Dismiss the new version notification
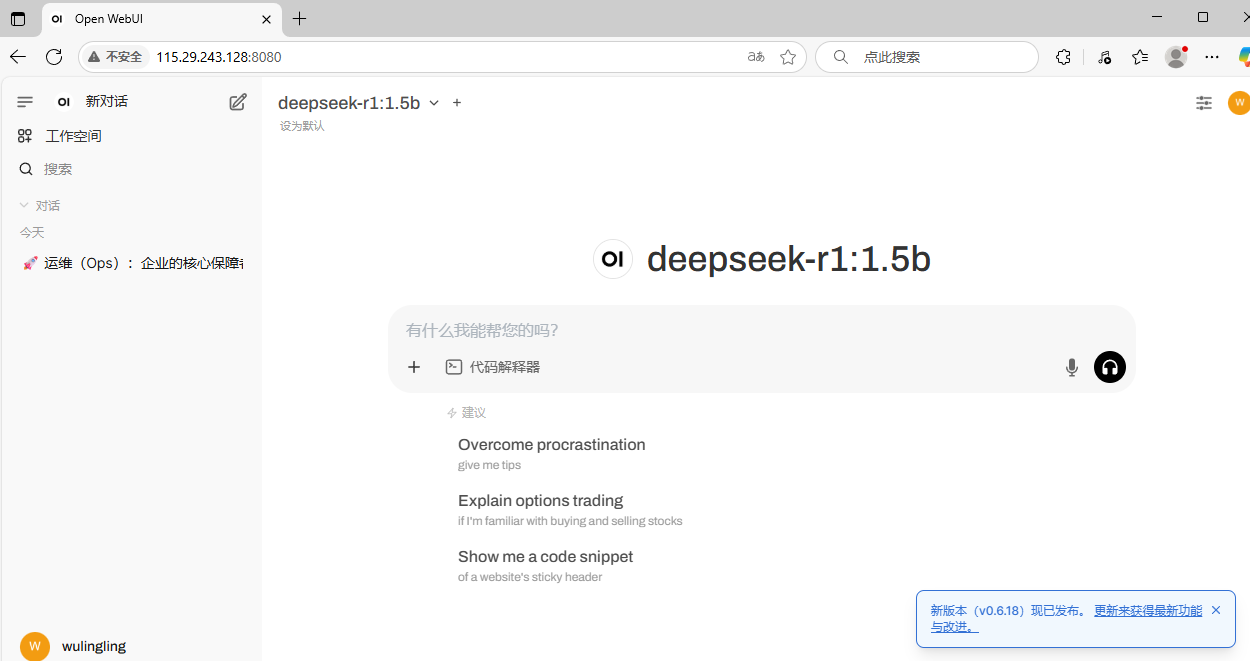This screenshot has width=1250, height=661. (1216, 610)
